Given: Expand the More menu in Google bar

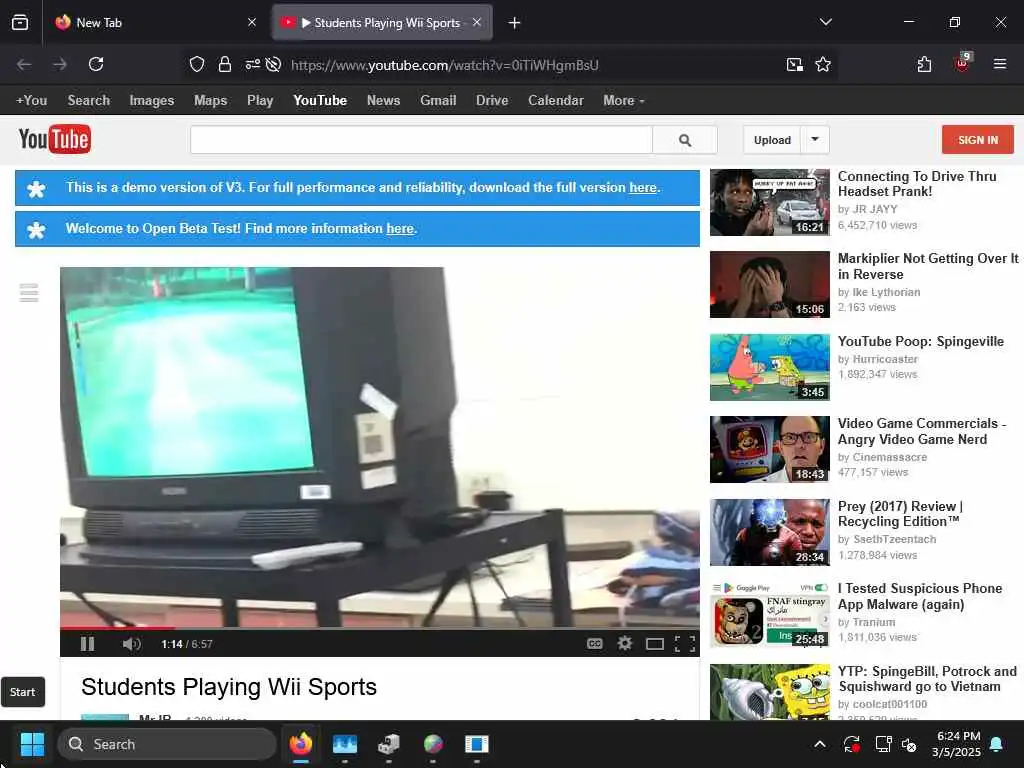Looking at the screenshot, I should pyautogui.click(x=624, y=101).
